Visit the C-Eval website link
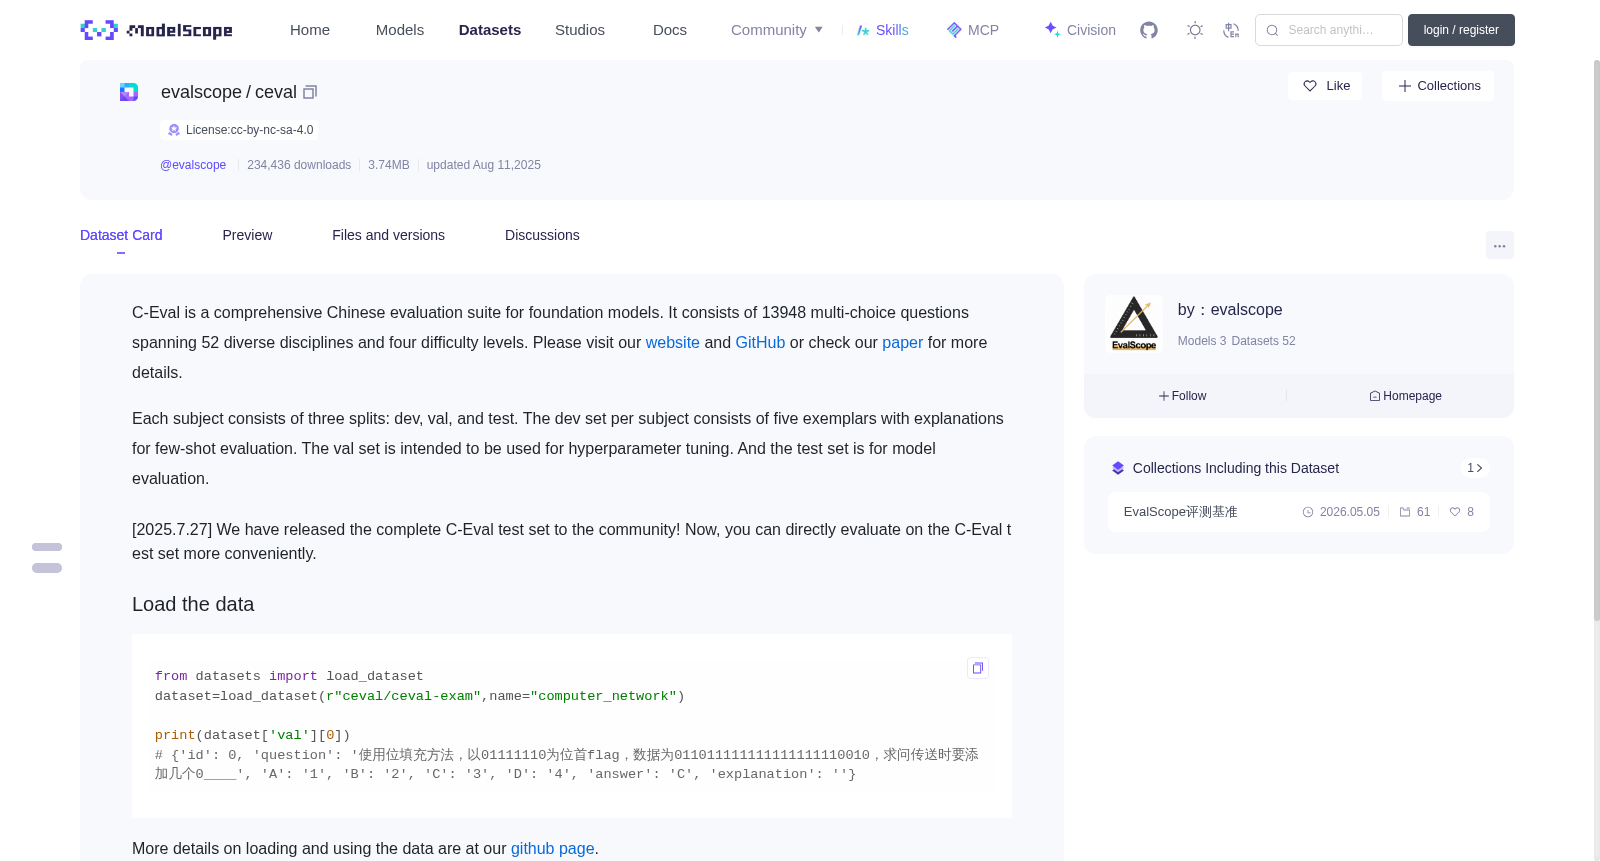 [673, 342]
